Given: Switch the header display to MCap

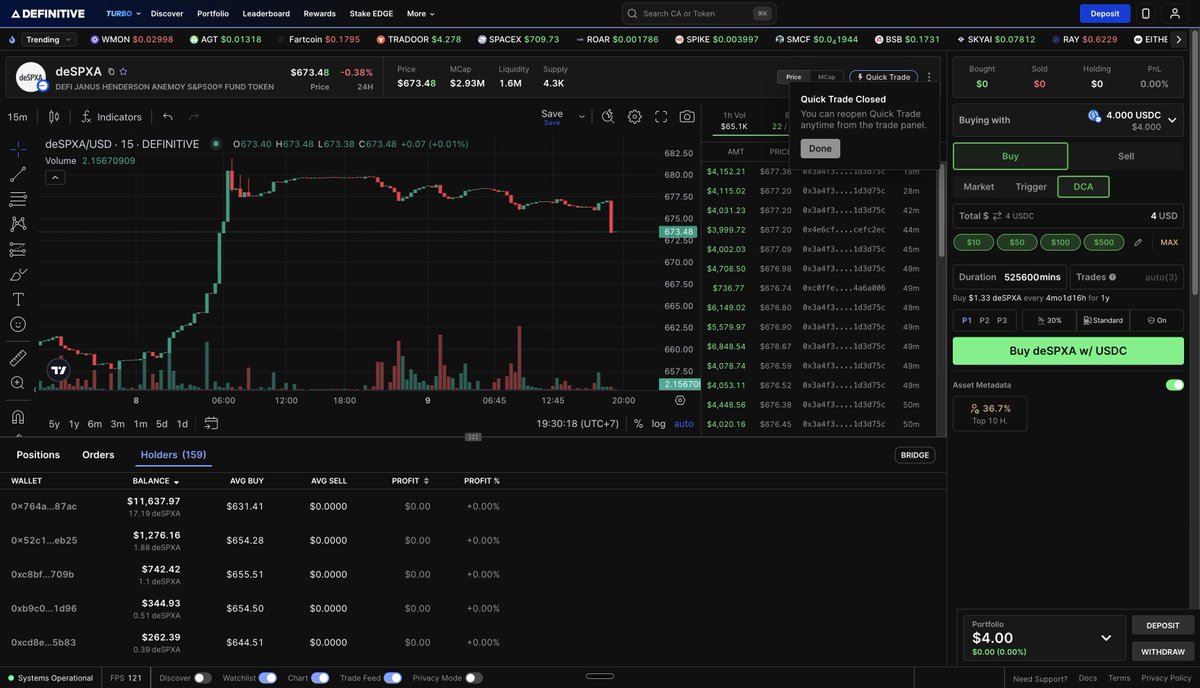Looking at the screenshot, I should tap(827, 77).
